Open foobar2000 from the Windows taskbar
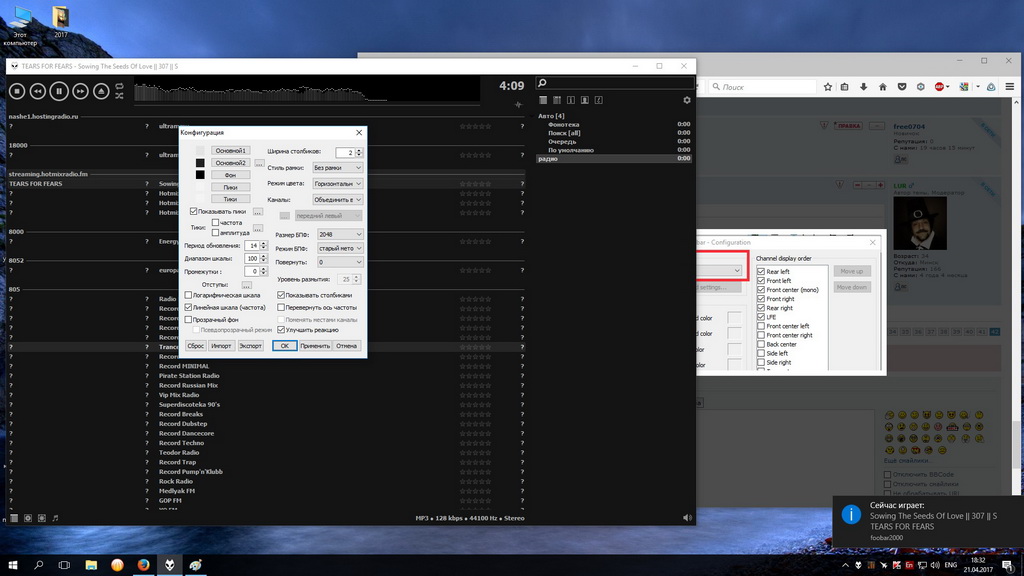Image resolution: width=1024 pixels, height=576 pixels. tap(170, 565)
